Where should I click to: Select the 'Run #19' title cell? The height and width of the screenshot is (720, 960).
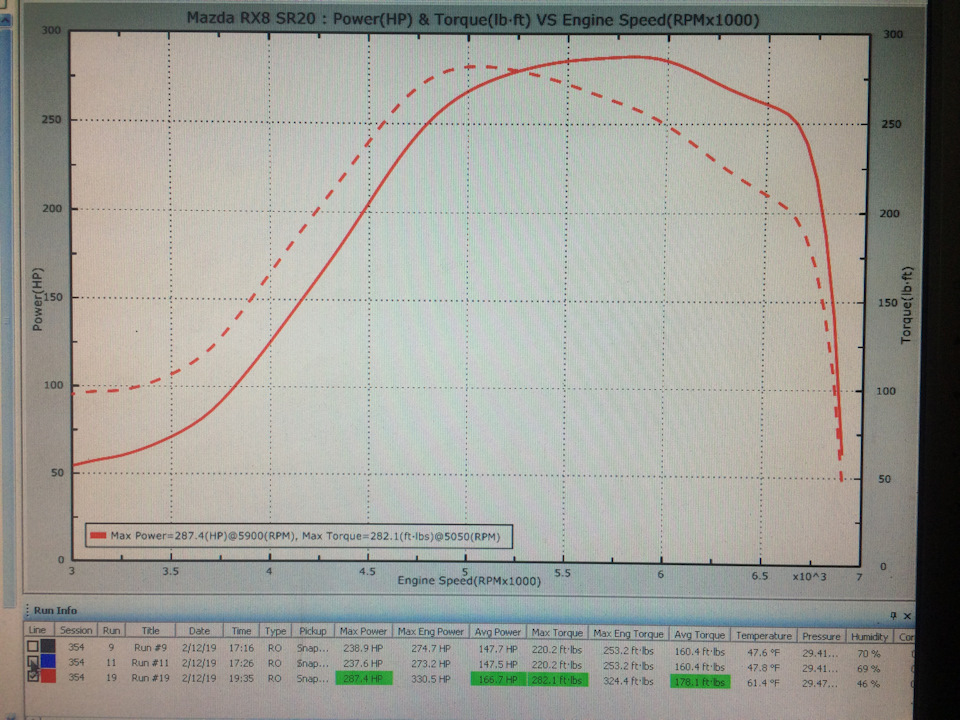[x=150, y=678]
